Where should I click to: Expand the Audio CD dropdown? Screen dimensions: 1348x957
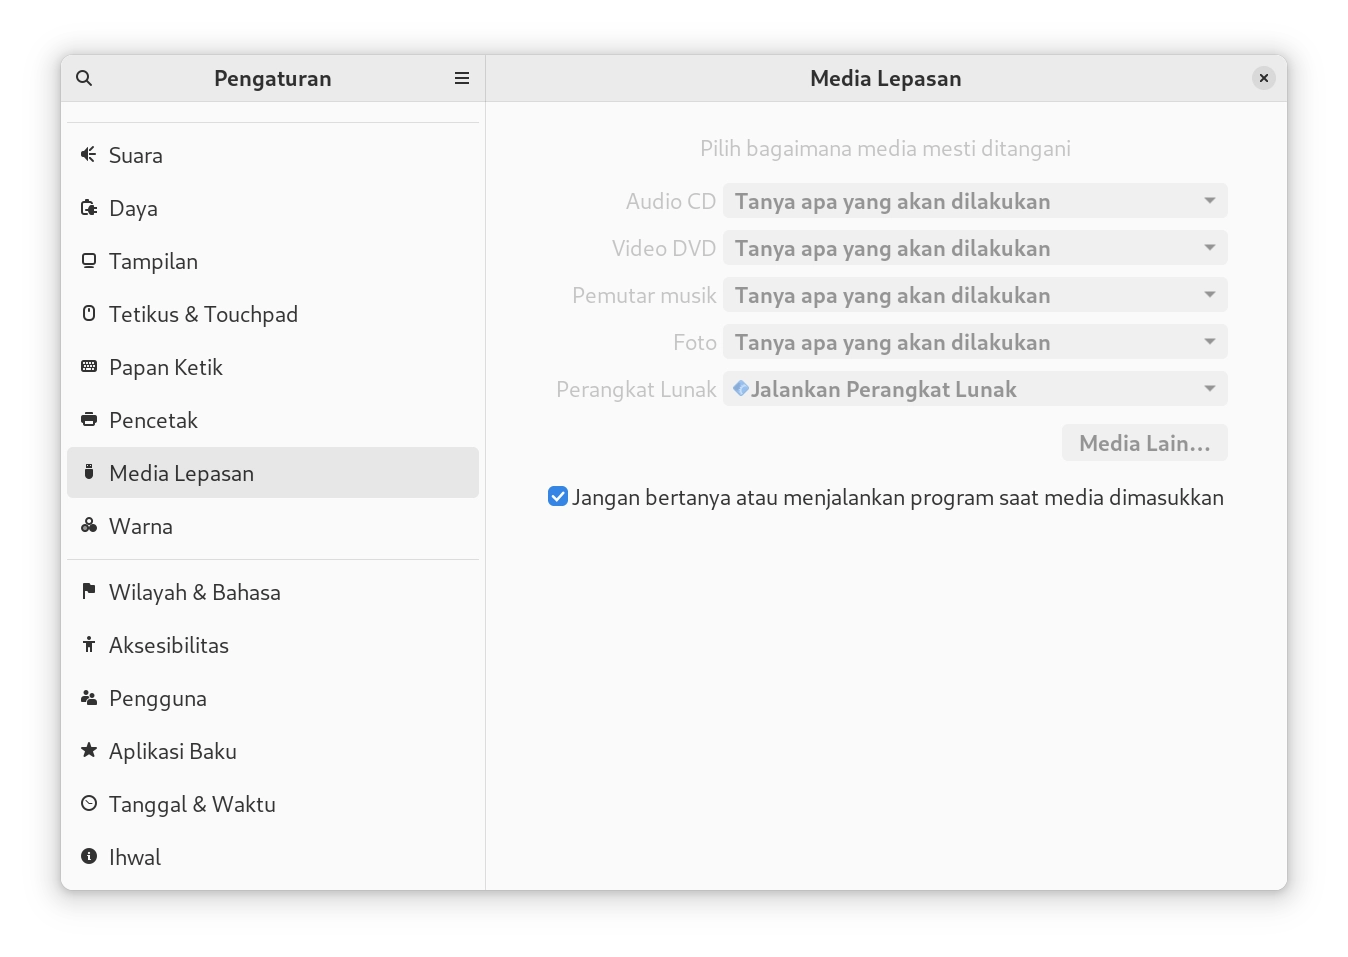975,201
